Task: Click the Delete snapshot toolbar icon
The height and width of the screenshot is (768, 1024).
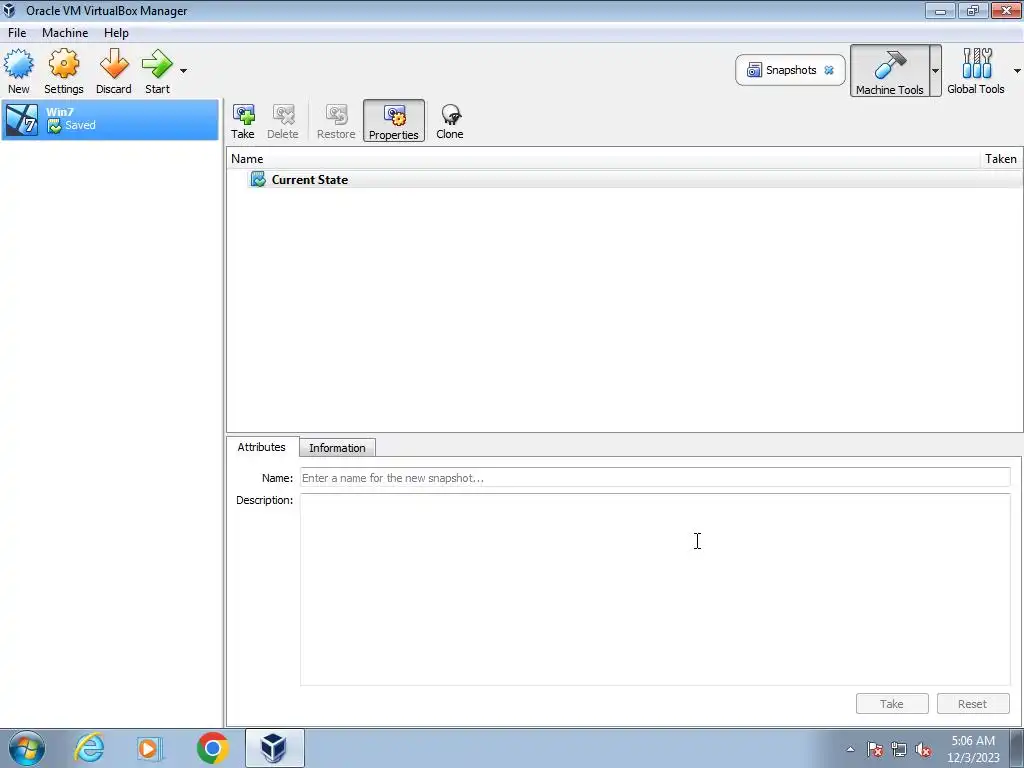Action: (282, 121)
